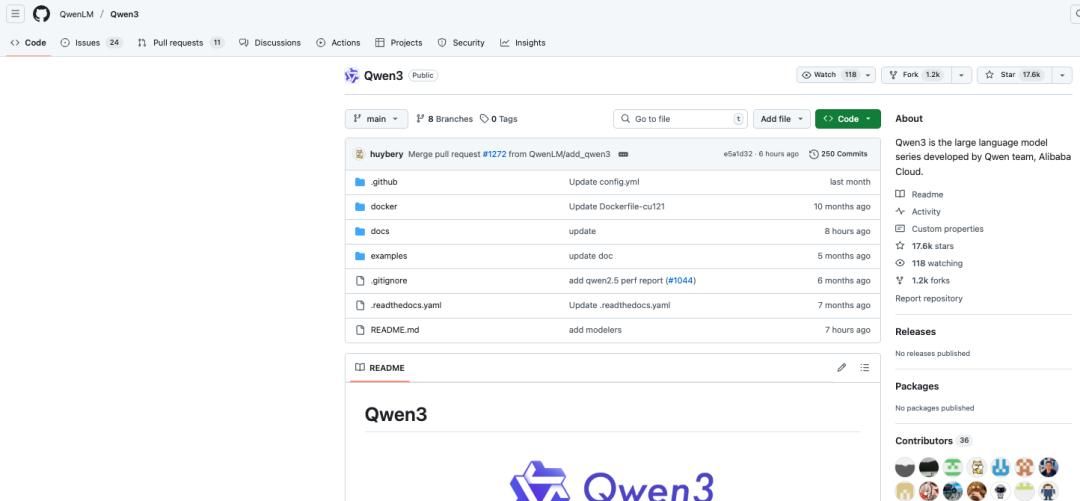Open the 'Update config.yml' commit message
Screen dimensions: 1080x501
tap(604, 182)
